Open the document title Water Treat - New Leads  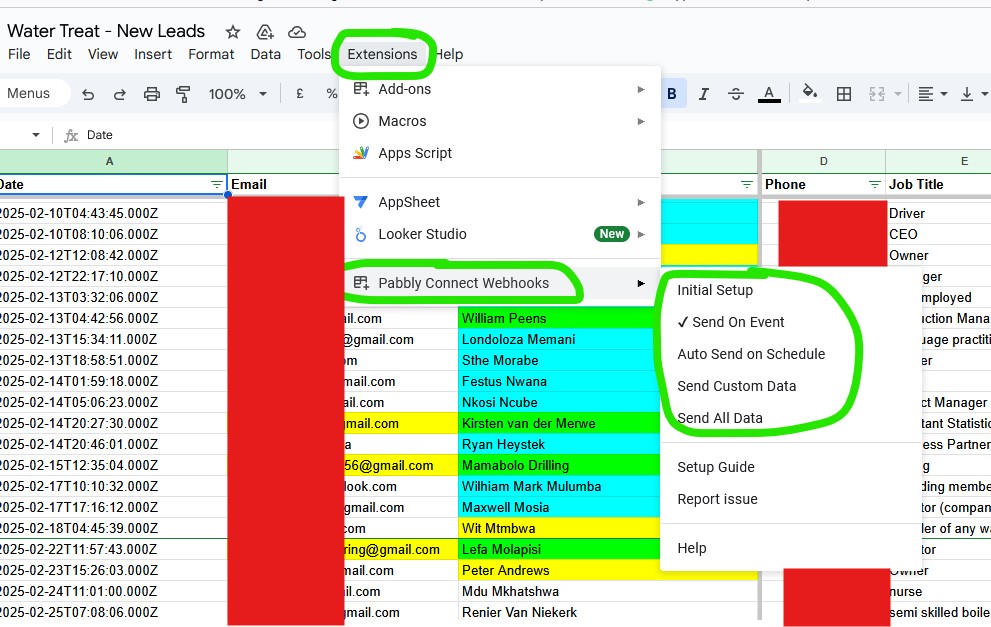point(106,31)
